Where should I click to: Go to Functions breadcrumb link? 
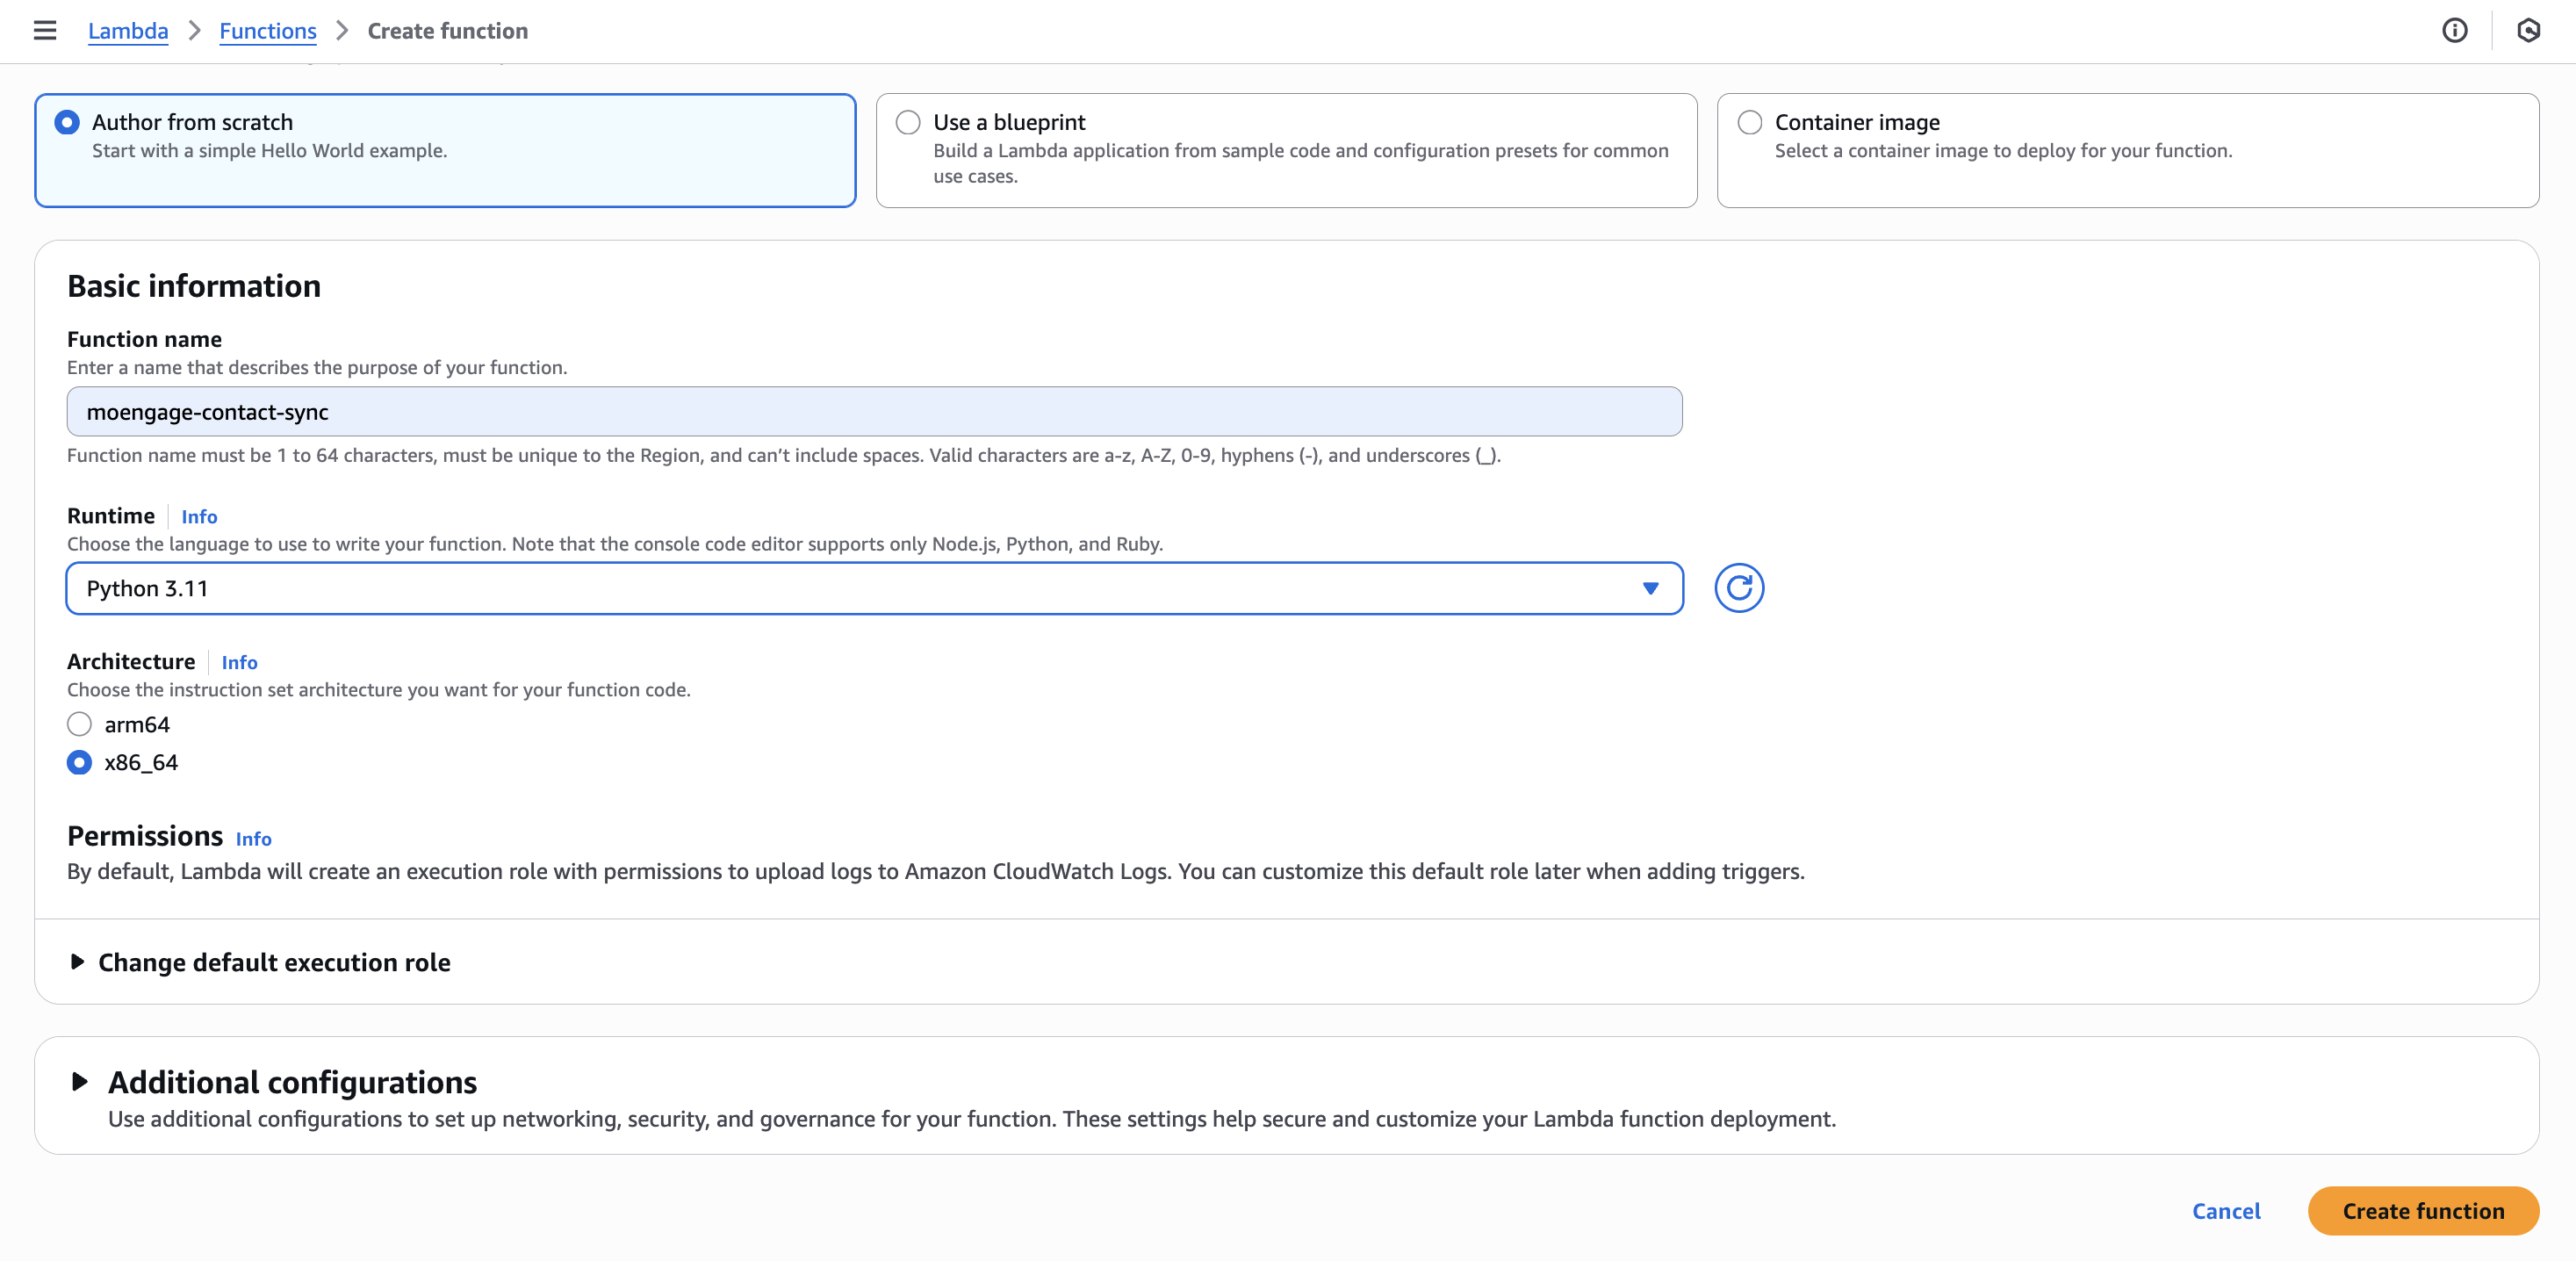[x=268, y=31]
